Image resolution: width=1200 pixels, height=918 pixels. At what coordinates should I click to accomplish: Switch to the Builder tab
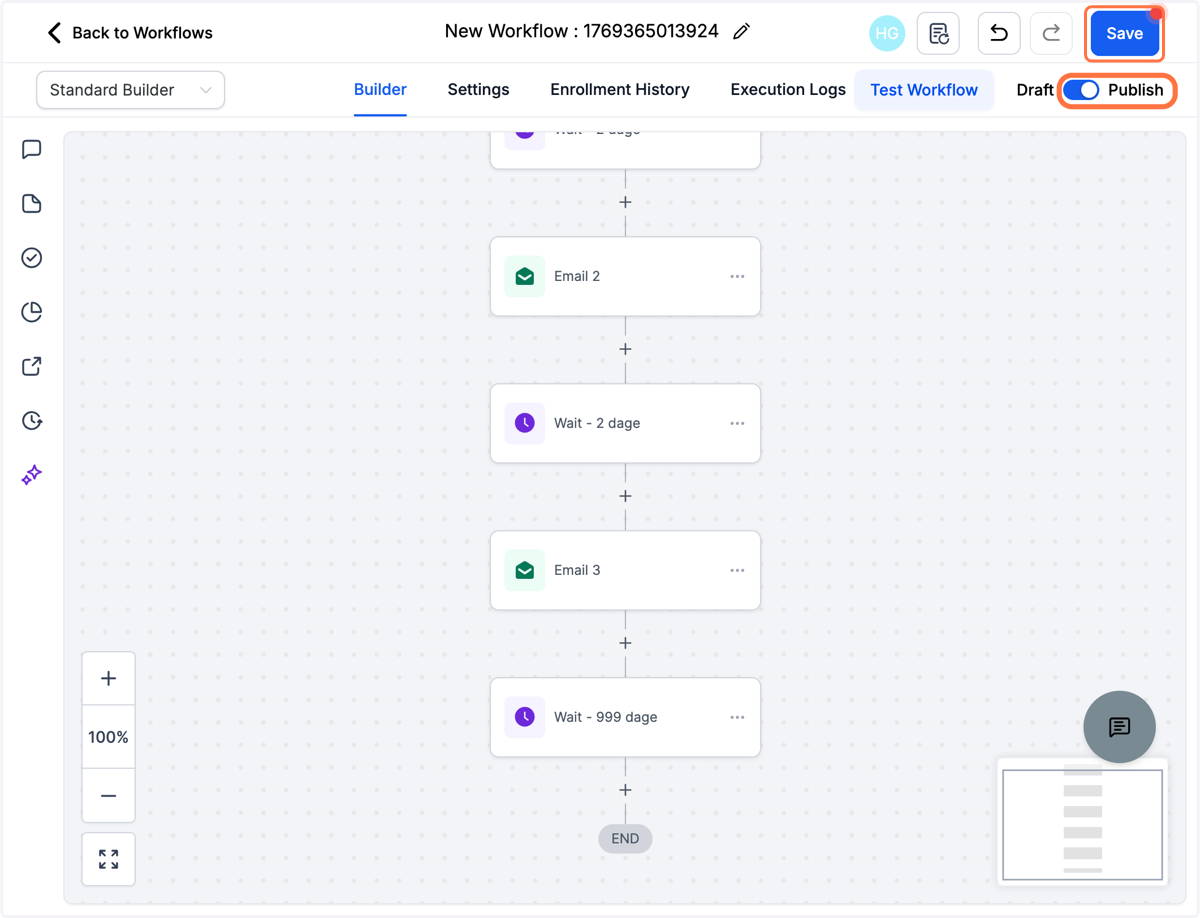pyautogui.click(x=380, y=90)
